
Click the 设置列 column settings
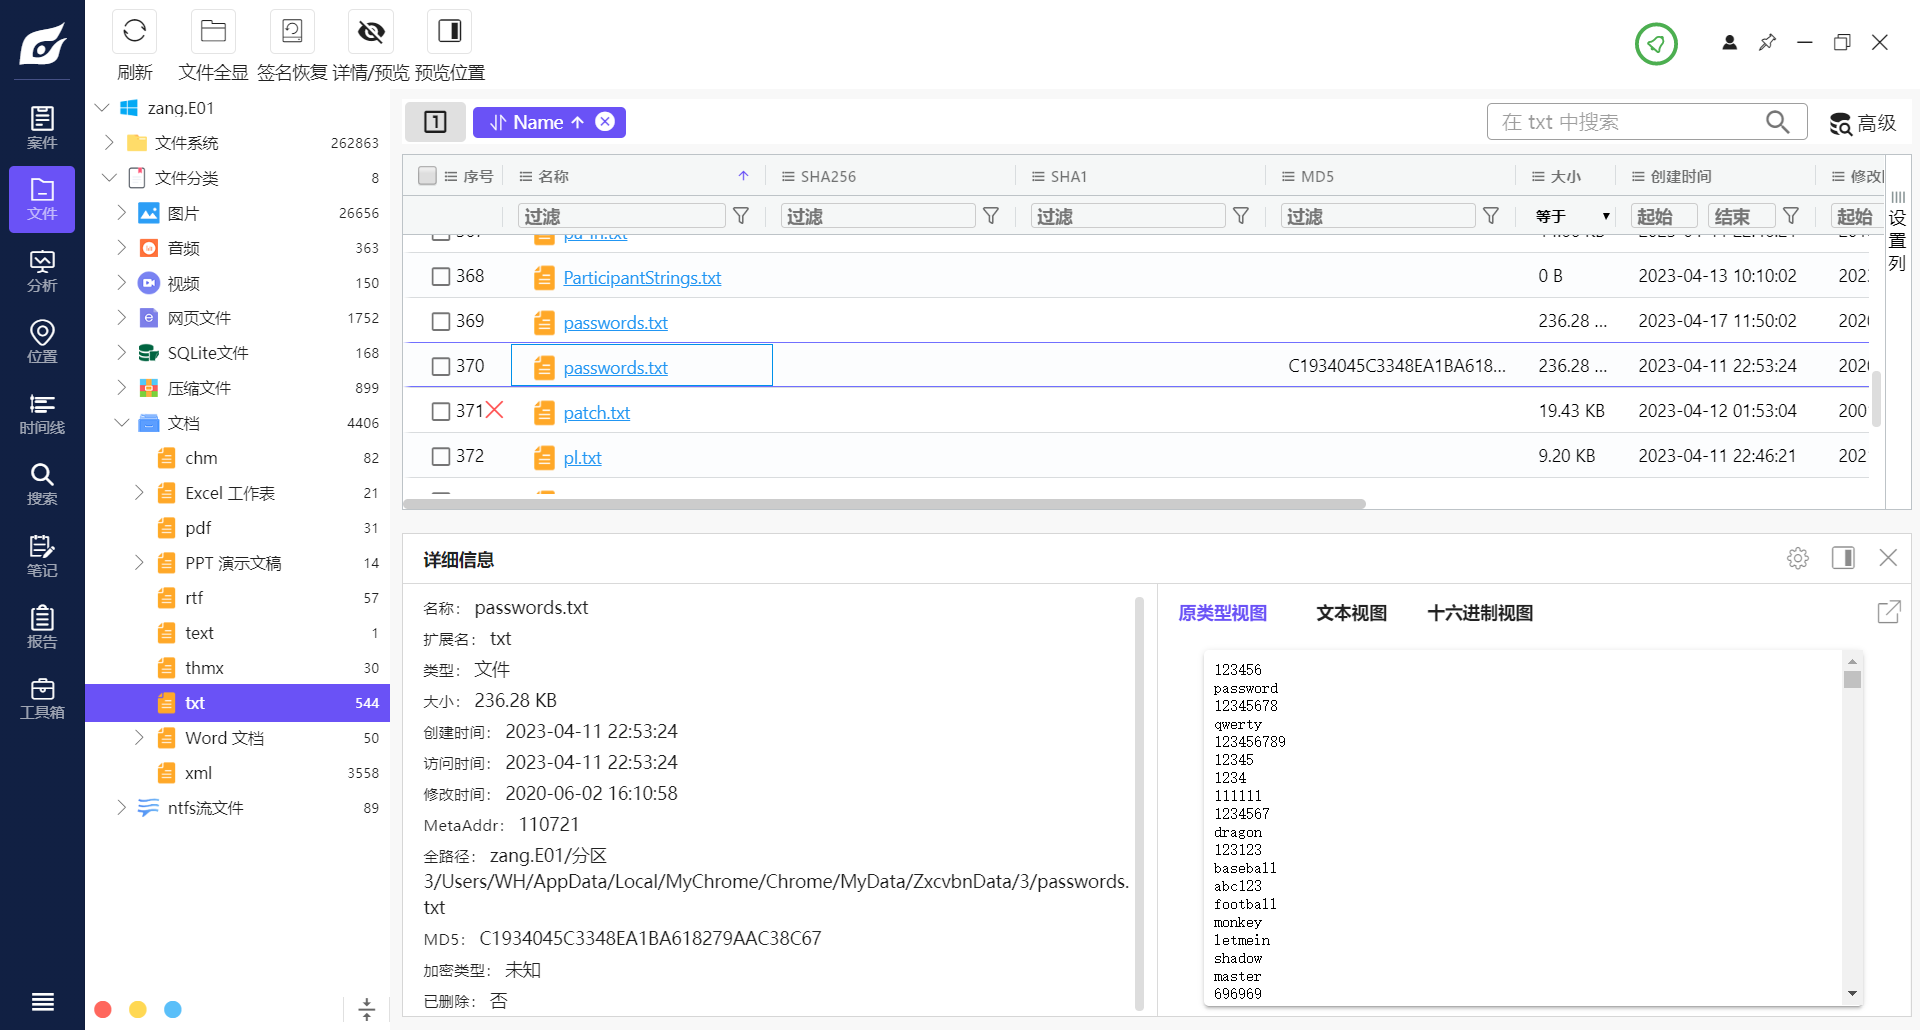(x=1897, y=230)
